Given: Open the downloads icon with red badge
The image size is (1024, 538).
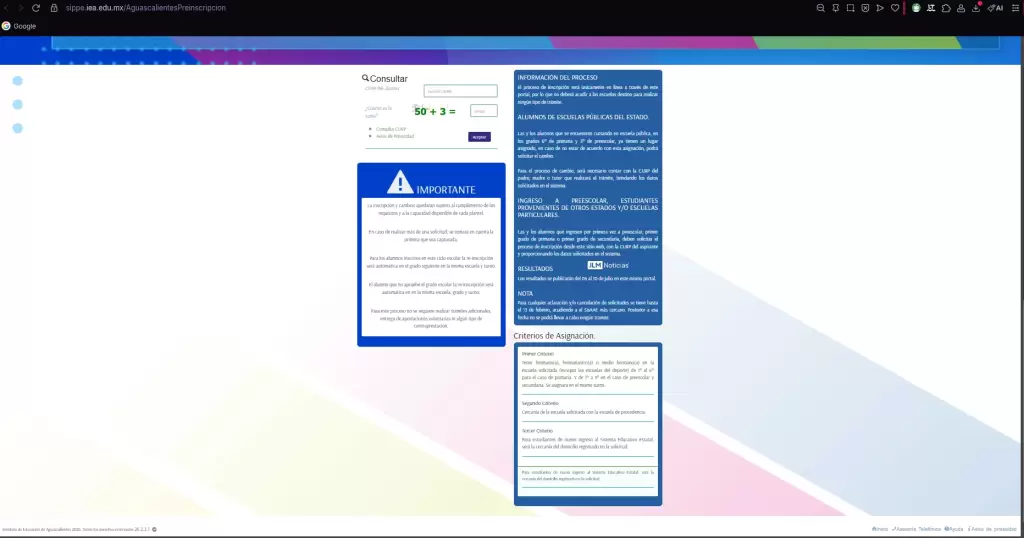Looking at the screenshot, I should click(975, 8).
